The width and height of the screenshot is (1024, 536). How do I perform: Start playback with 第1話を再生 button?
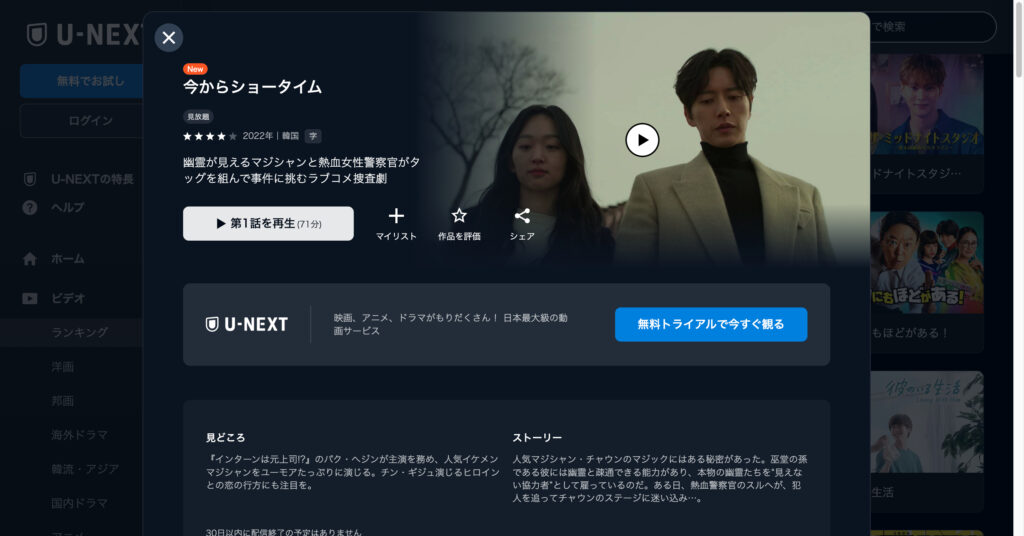pyautogui.click(x=268, y=223)
